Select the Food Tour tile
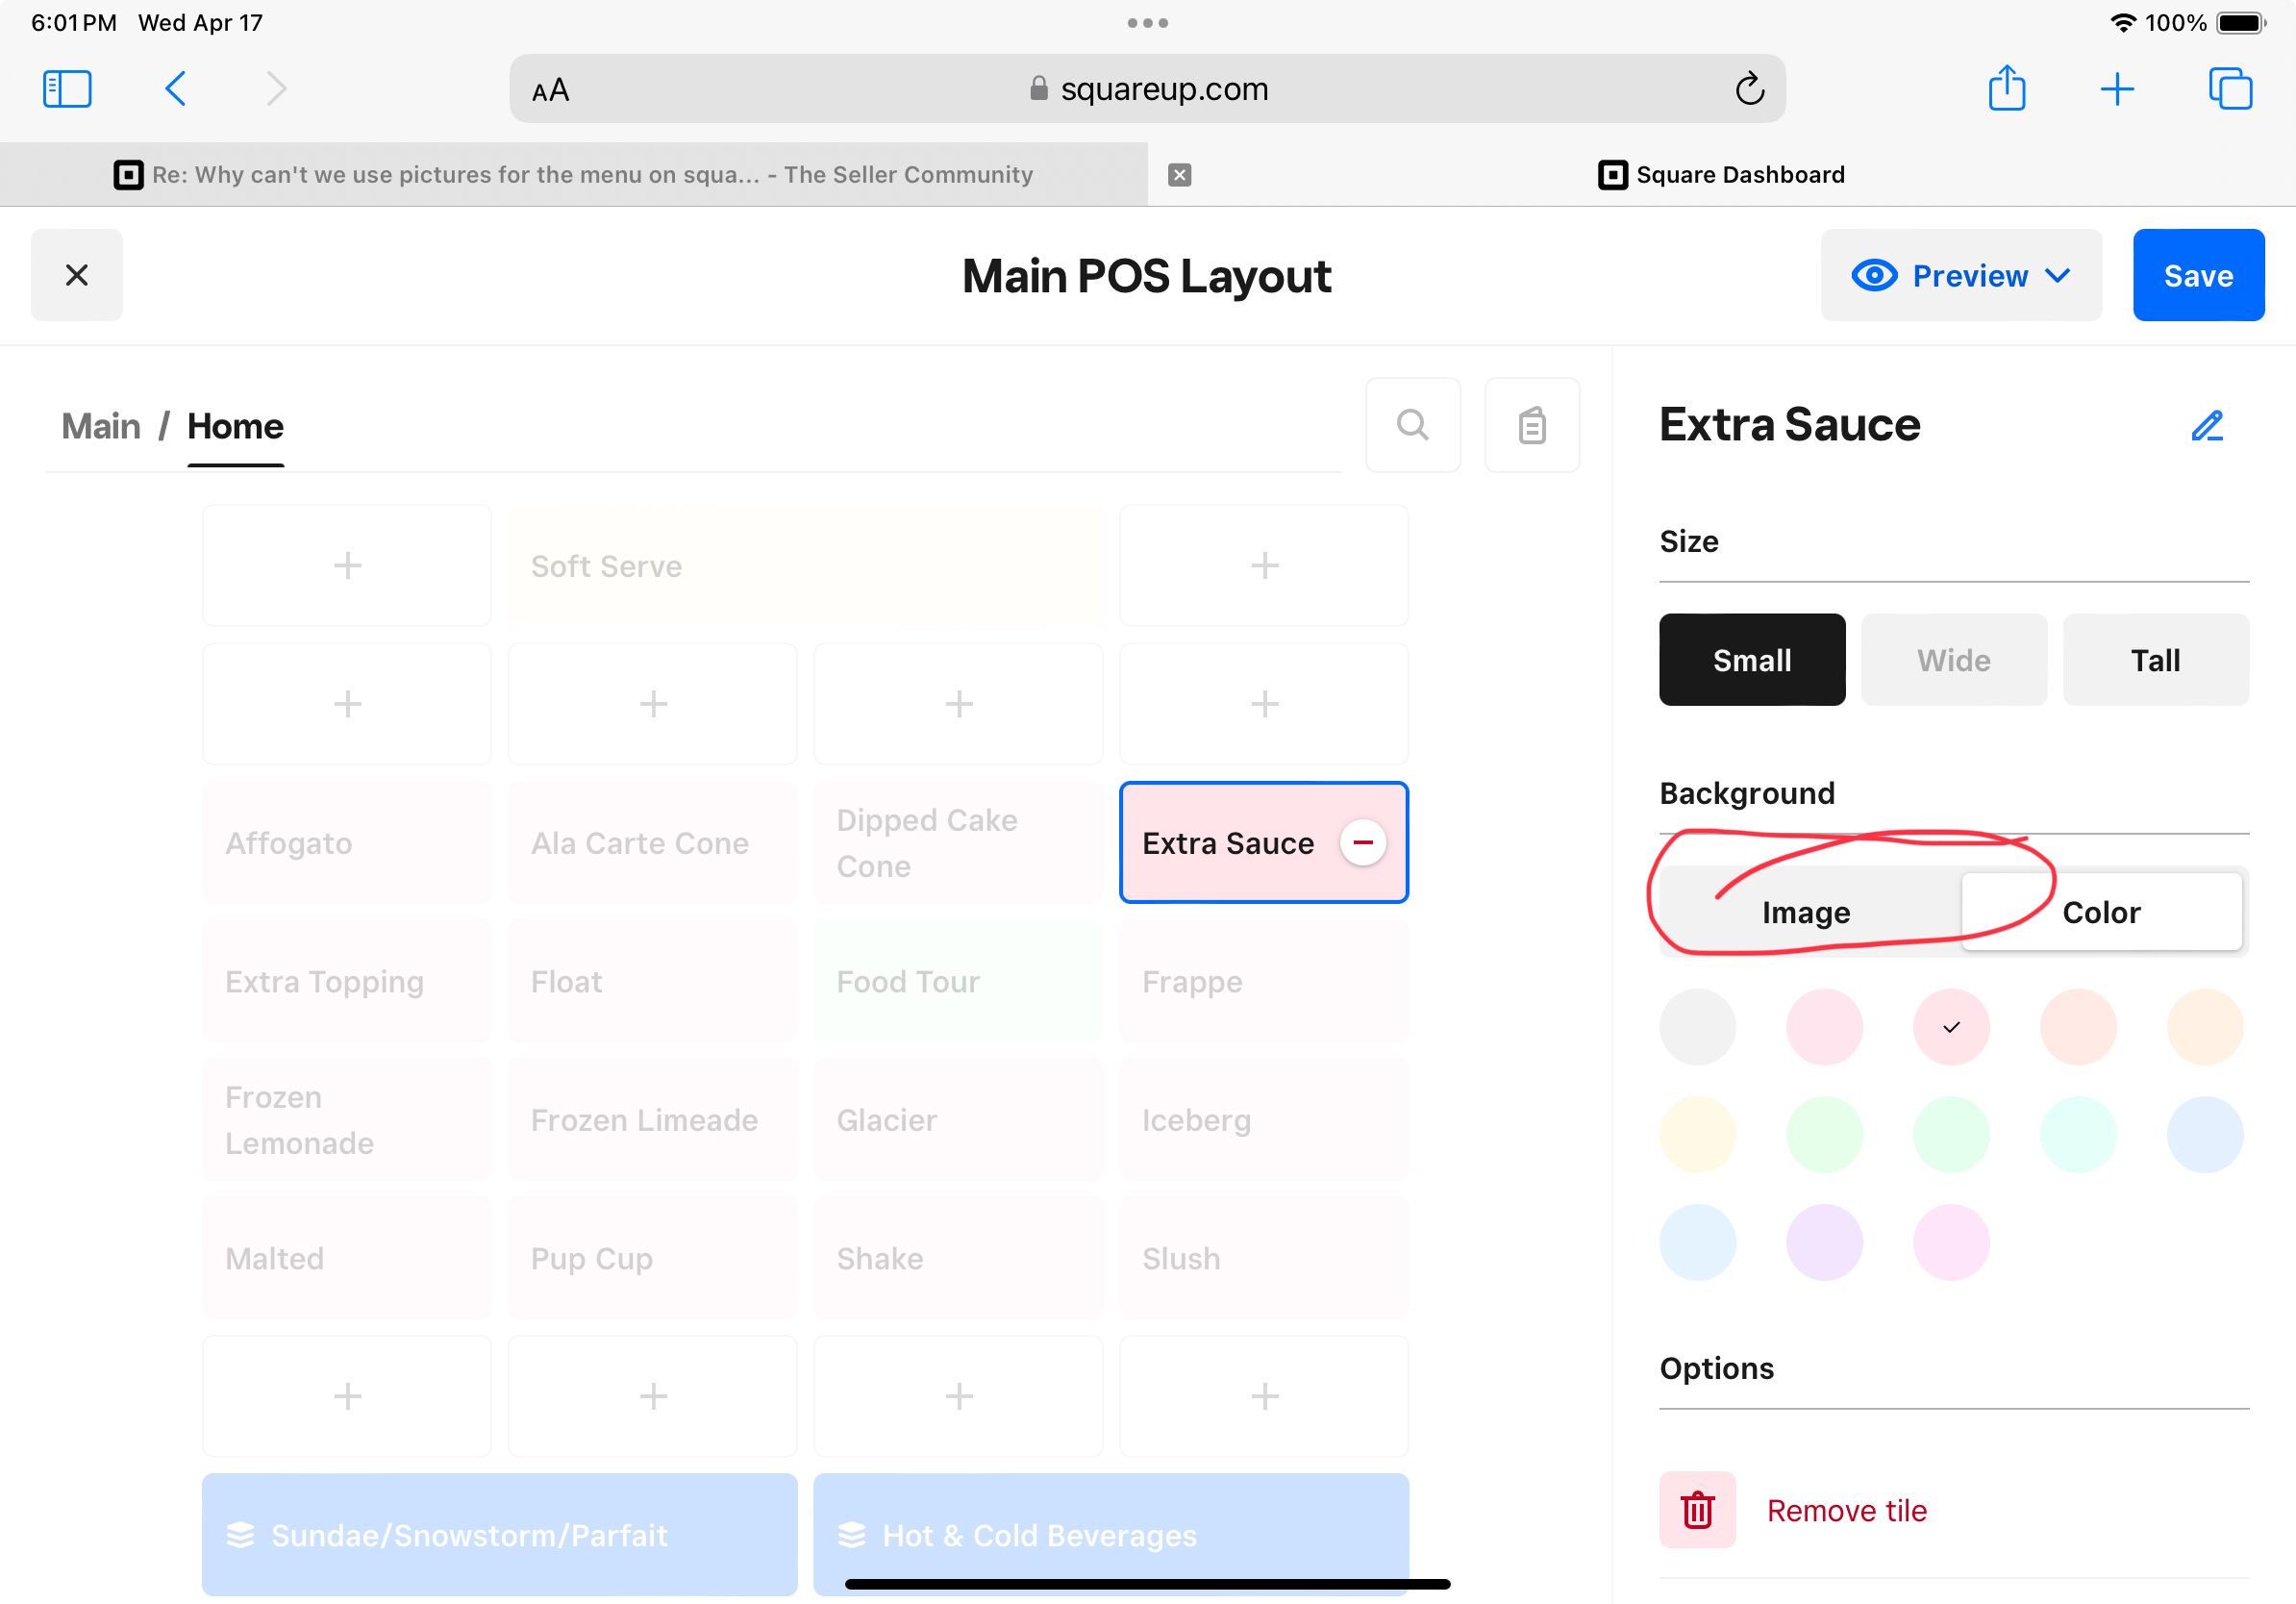Viewport: 2296px width, 1604px height. point(958,981)
